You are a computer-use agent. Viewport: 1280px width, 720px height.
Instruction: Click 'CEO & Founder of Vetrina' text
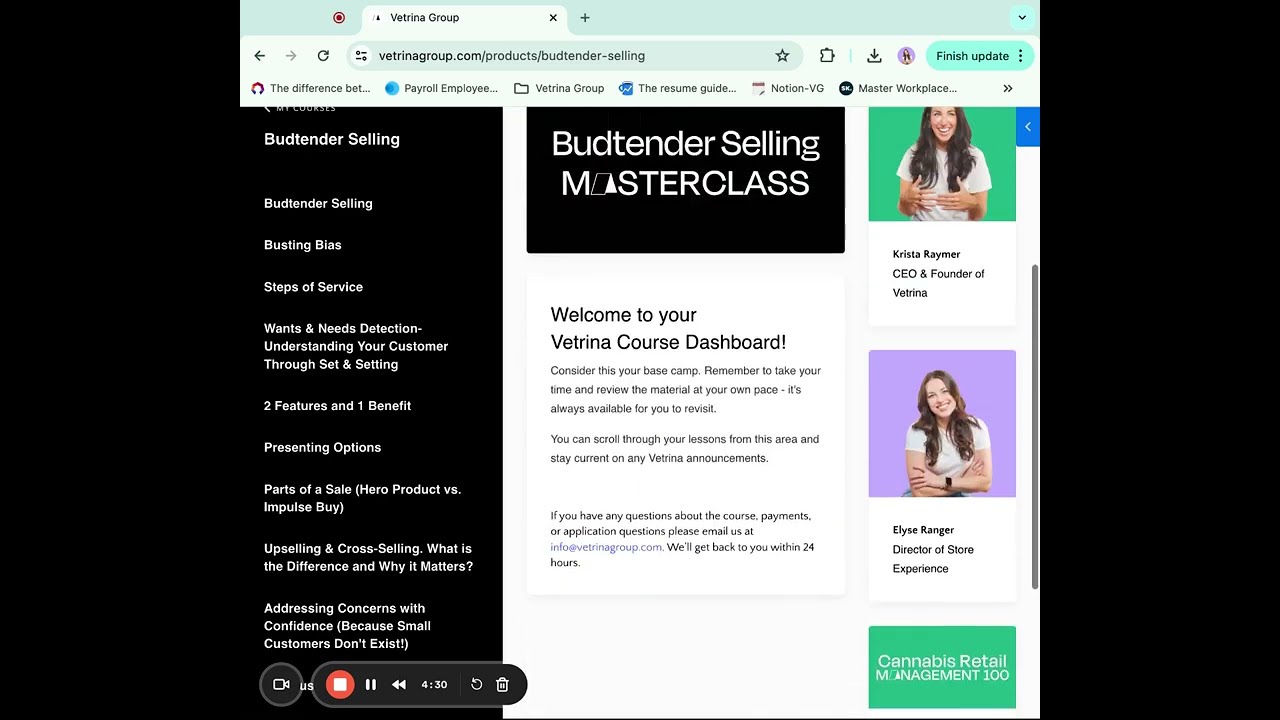pyautogui.click(x=938, y=283)
